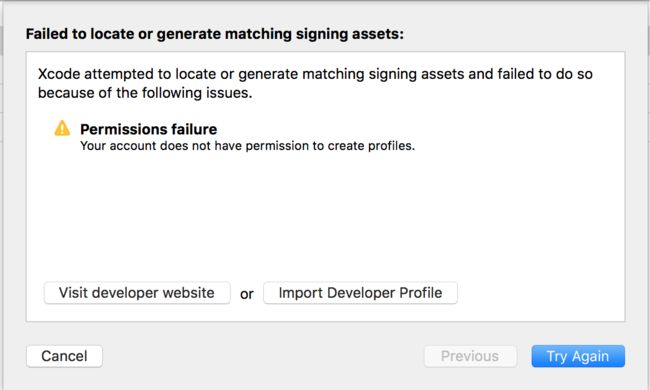Click blank space right of Import Developer Profile
This screenshot has width=650, height=390.
[x=539, y=293]
